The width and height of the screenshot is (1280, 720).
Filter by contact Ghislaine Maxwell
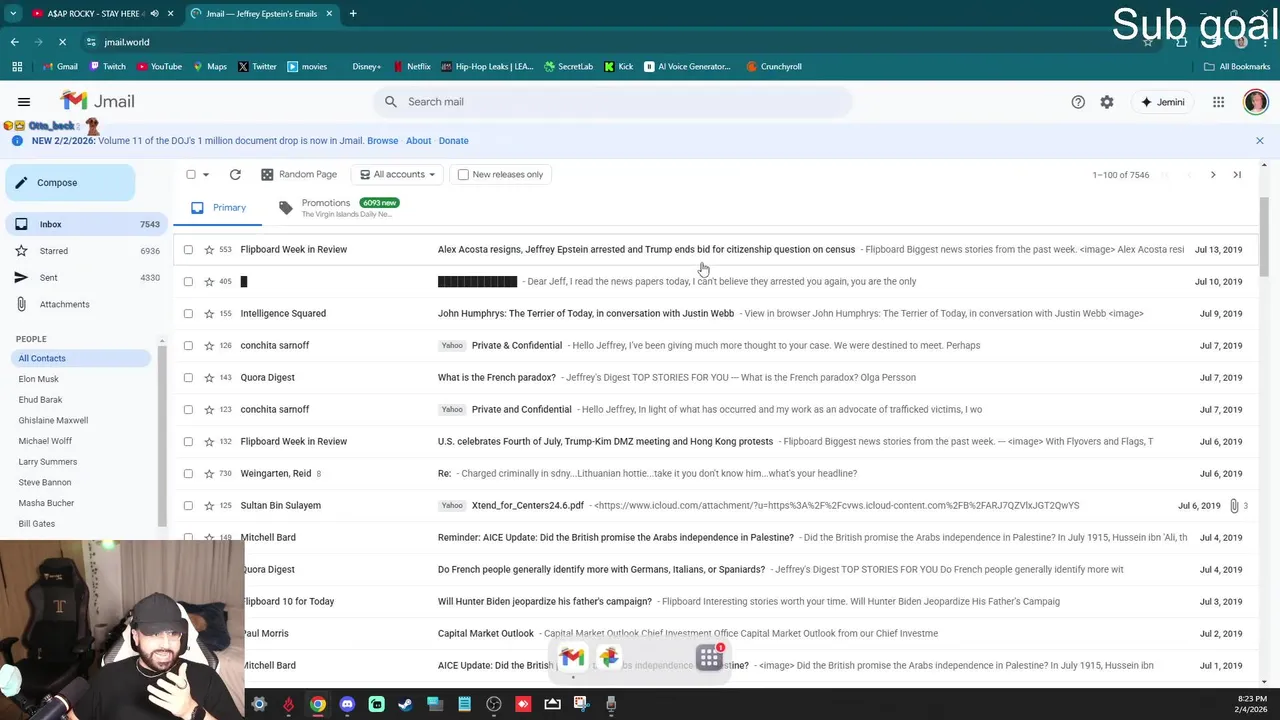pyautogui.click(x=53, y=421)
